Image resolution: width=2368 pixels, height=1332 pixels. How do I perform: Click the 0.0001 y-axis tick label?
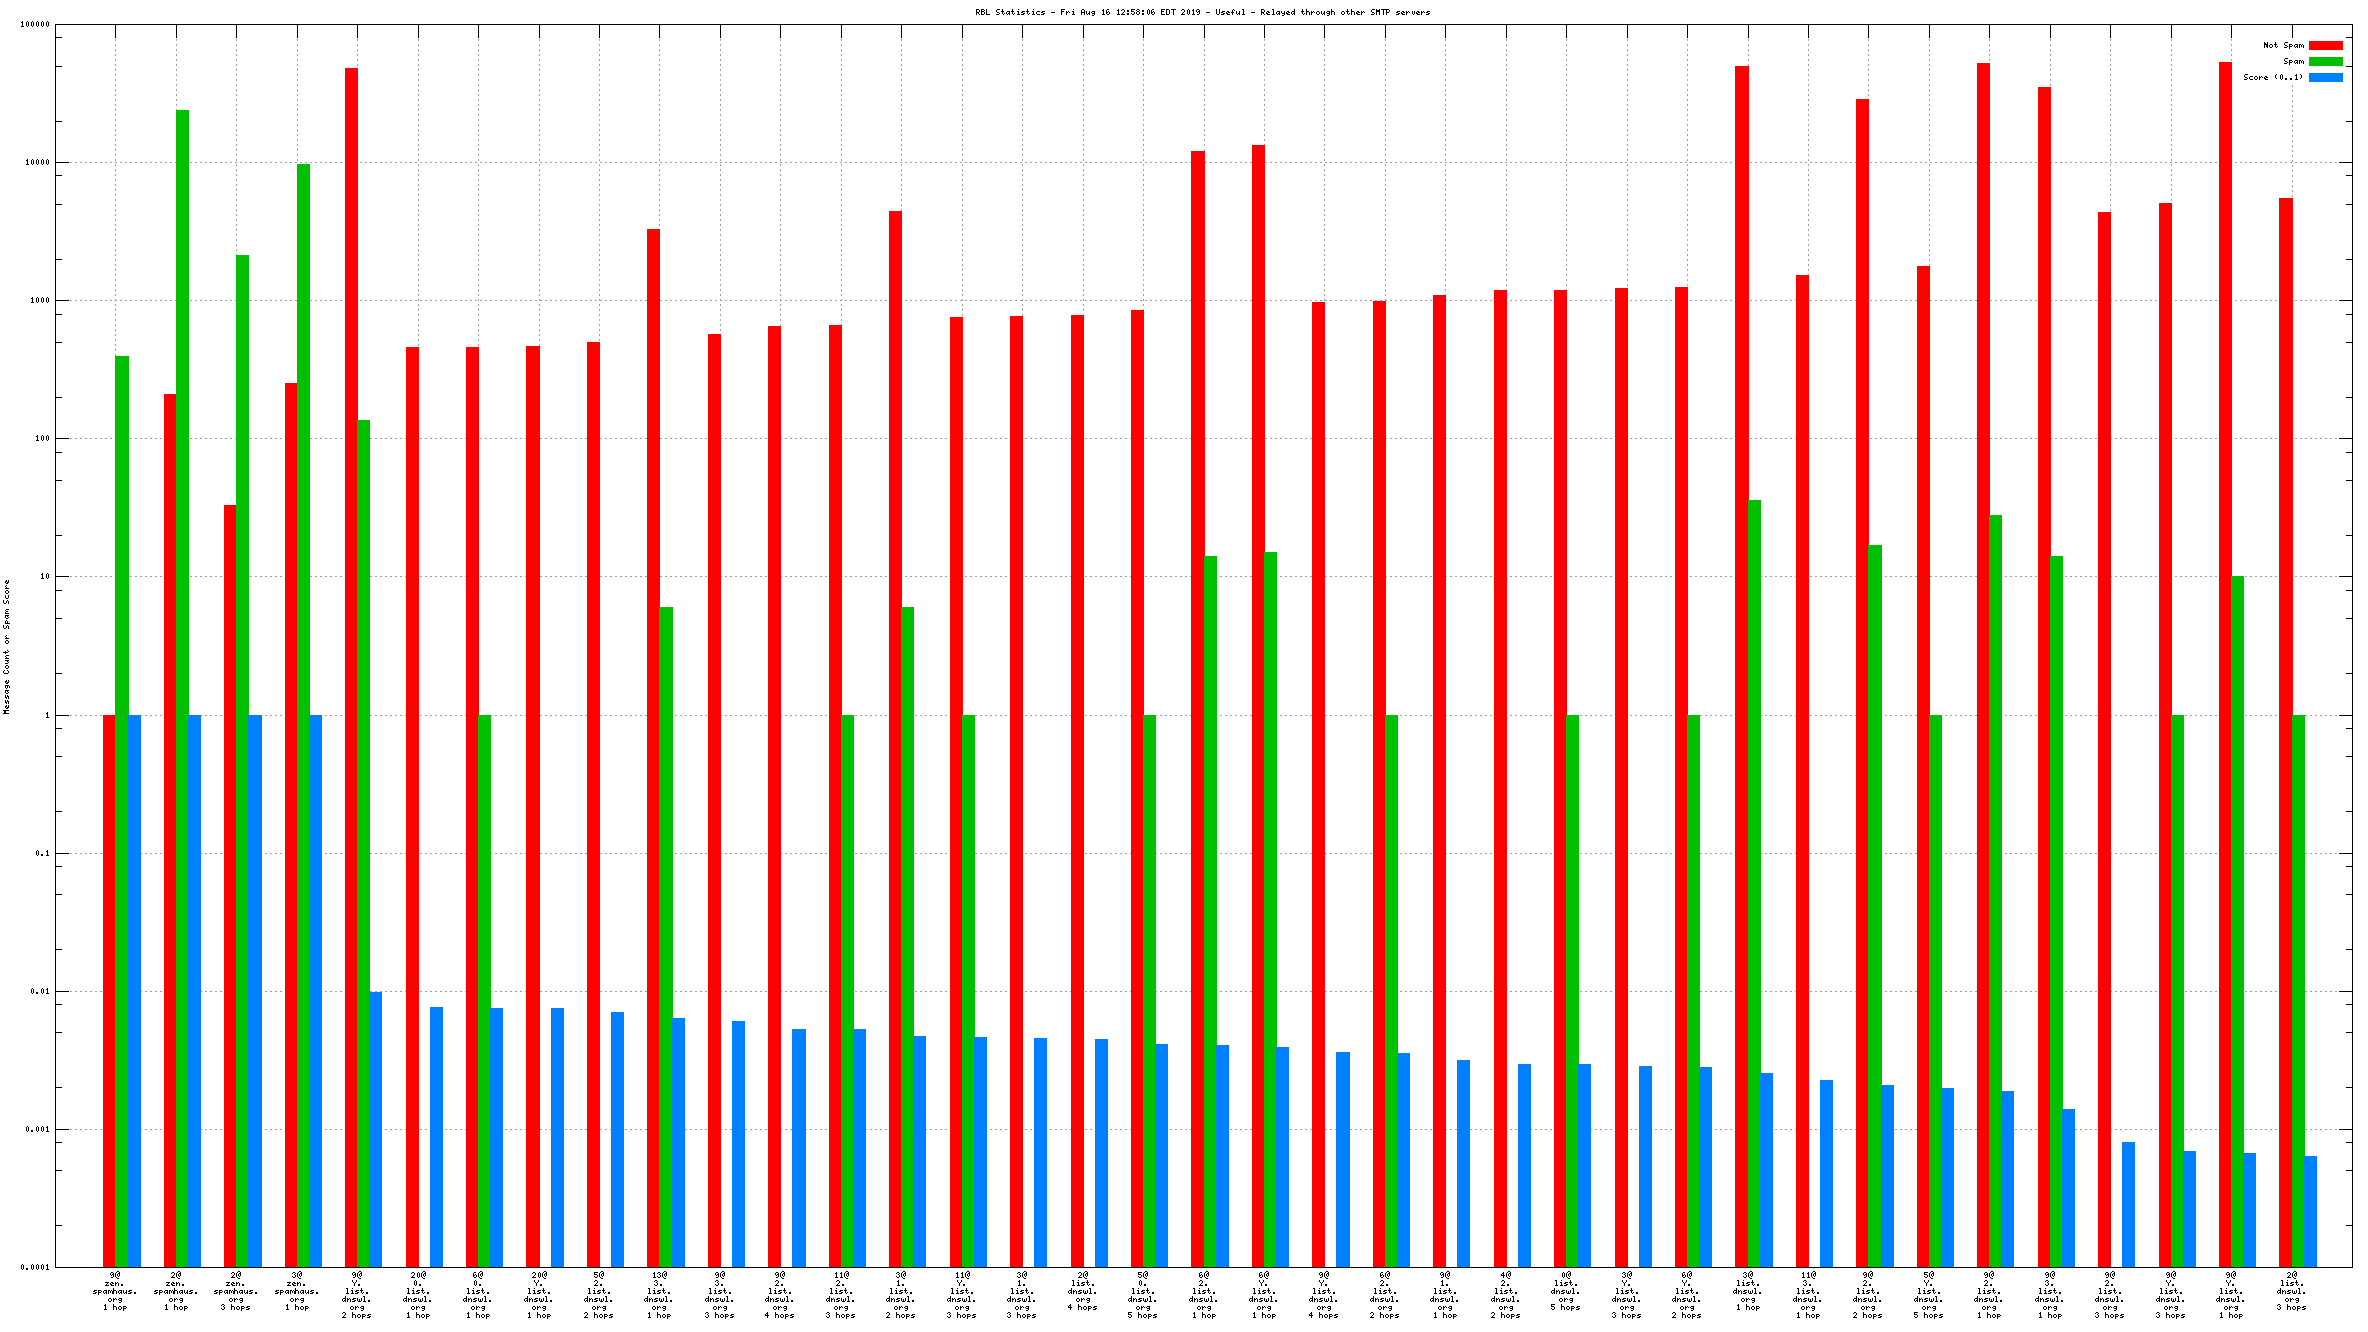37,1267
